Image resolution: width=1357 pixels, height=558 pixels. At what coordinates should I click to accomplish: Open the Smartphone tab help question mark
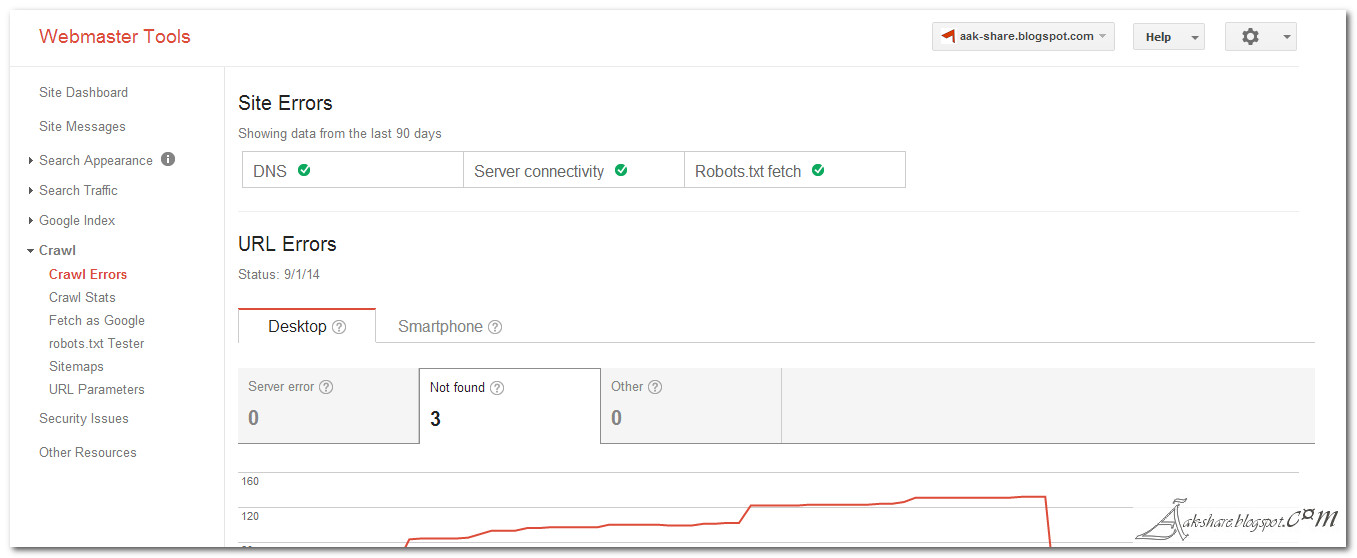495,327
